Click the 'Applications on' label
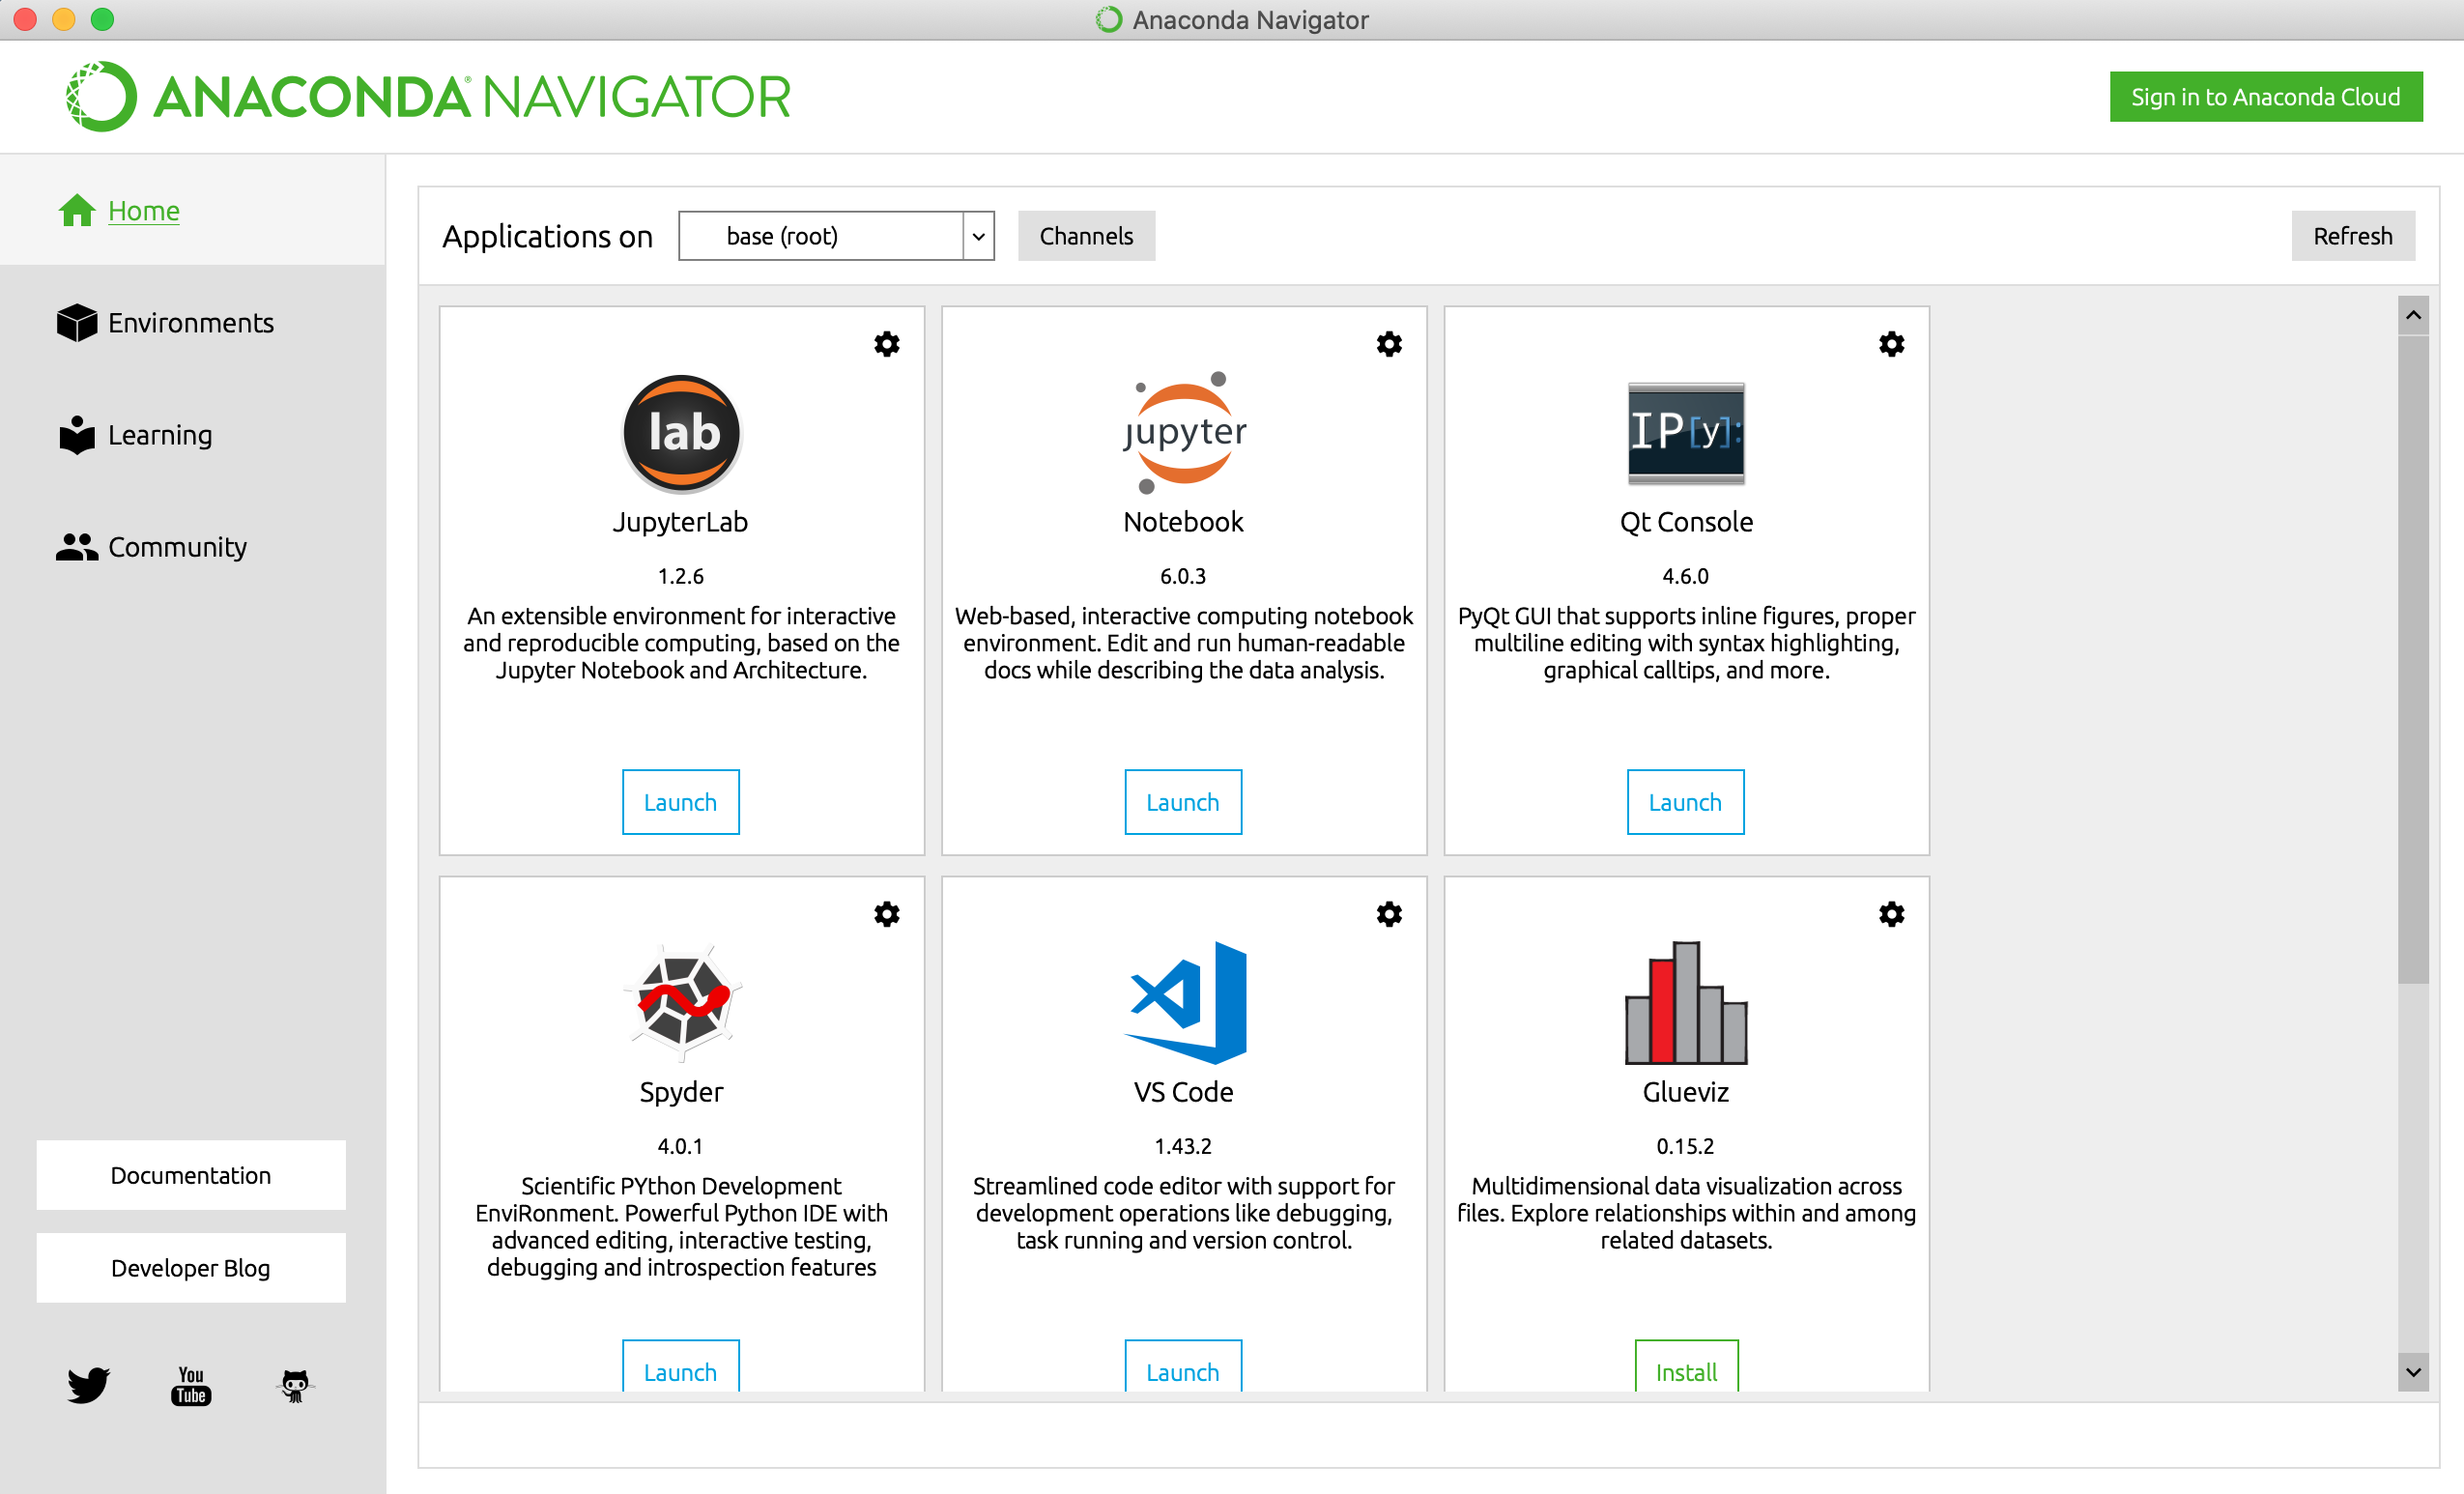Image resolution: width=2464 pixels, height=1494 pixels. coord(547,237)
